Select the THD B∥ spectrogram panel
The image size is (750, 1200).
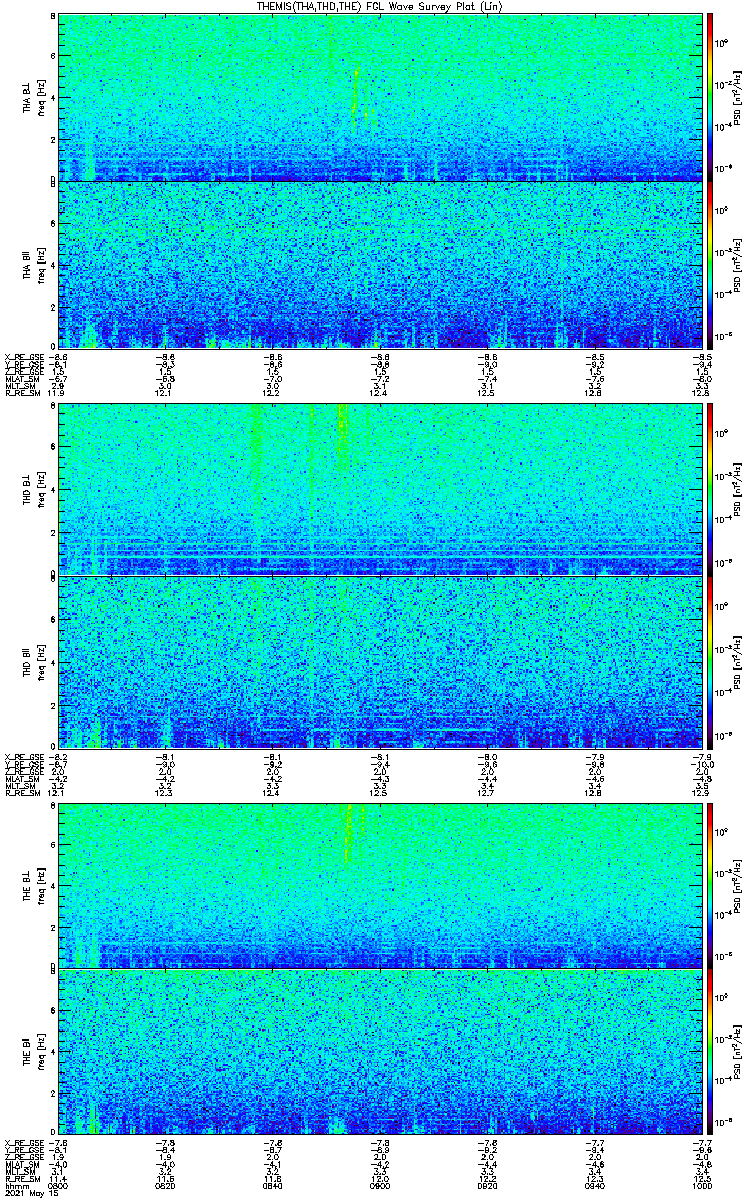coord(380,661)
